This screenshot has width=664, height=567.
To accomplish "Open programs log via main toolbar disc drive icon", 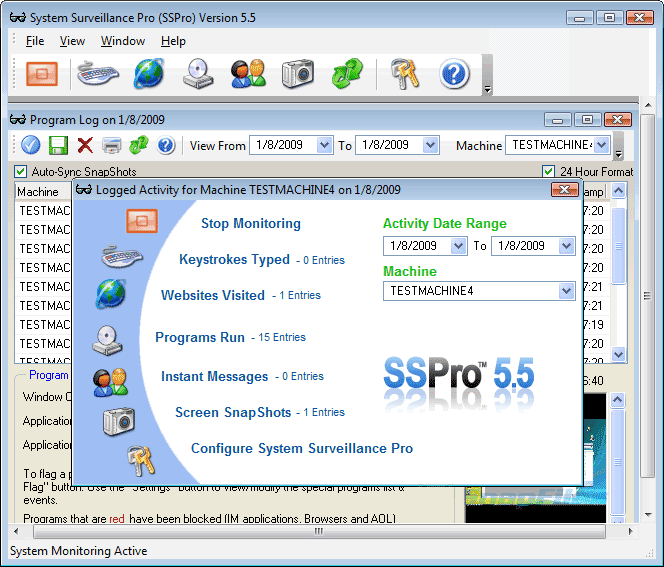I will tap(198, 74).
